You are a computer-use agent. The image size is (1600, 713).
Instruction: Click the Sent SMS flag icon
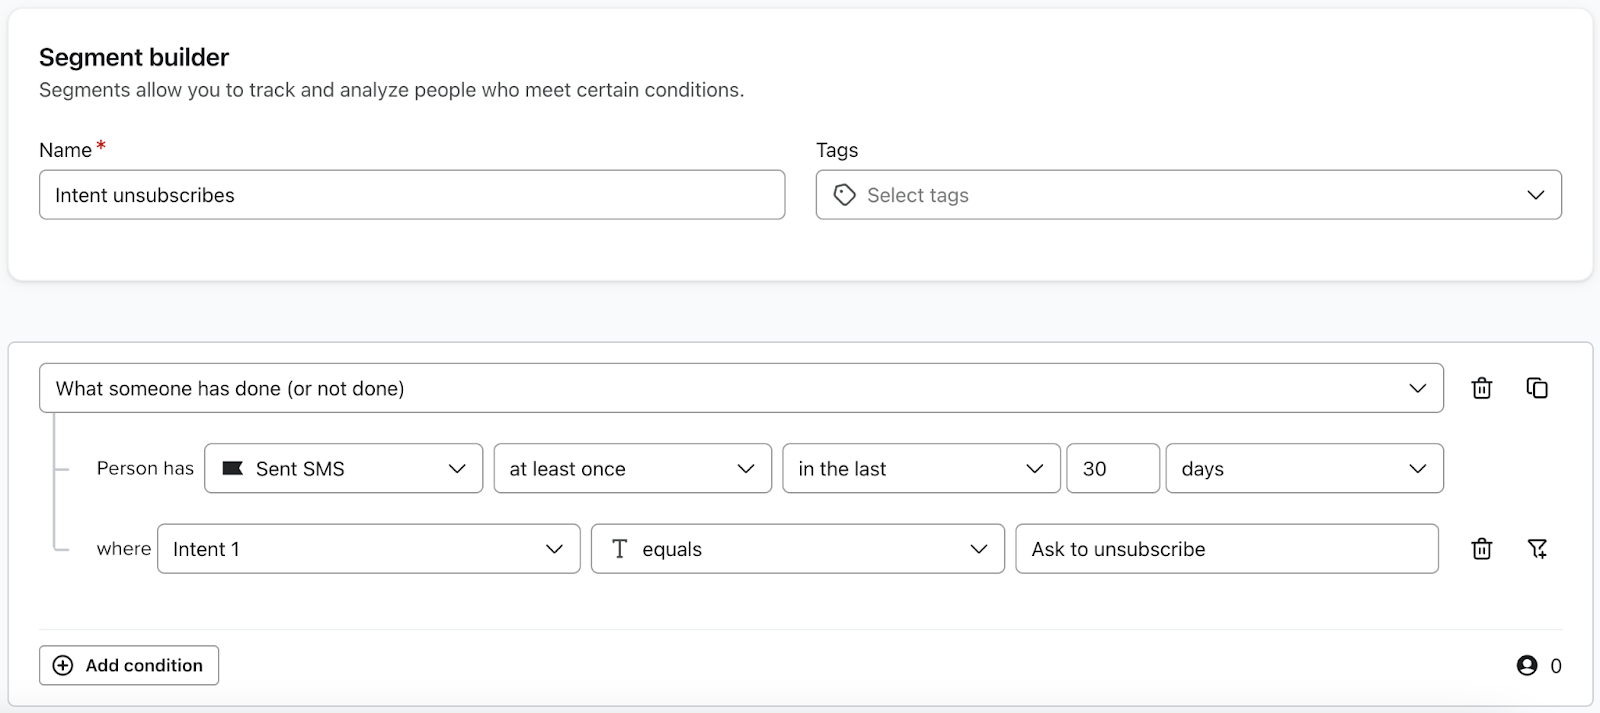233,469
